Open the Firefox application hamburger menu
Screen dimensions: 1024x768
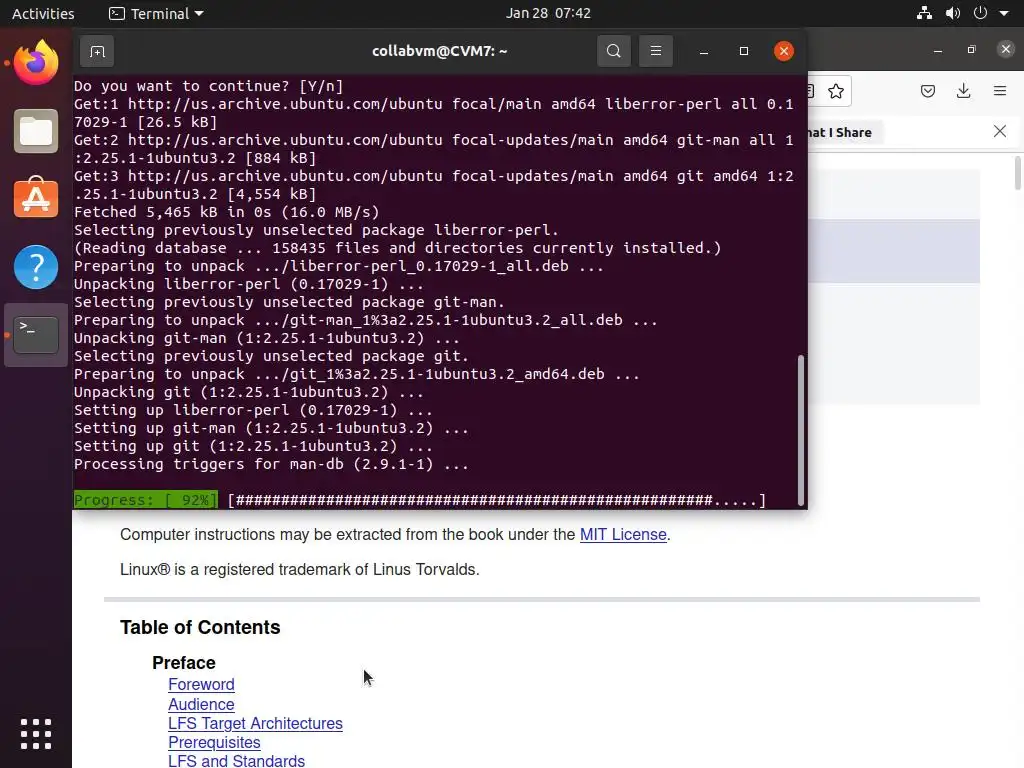point(1000,91)
